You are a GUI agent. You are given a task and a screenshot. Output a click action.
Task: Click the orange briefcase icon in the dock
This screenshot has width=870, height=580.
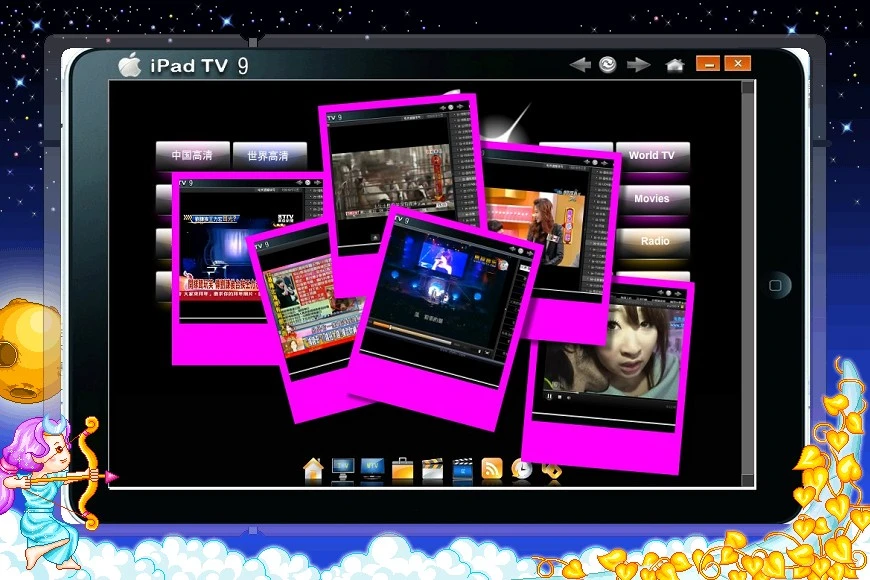(402, 470)
